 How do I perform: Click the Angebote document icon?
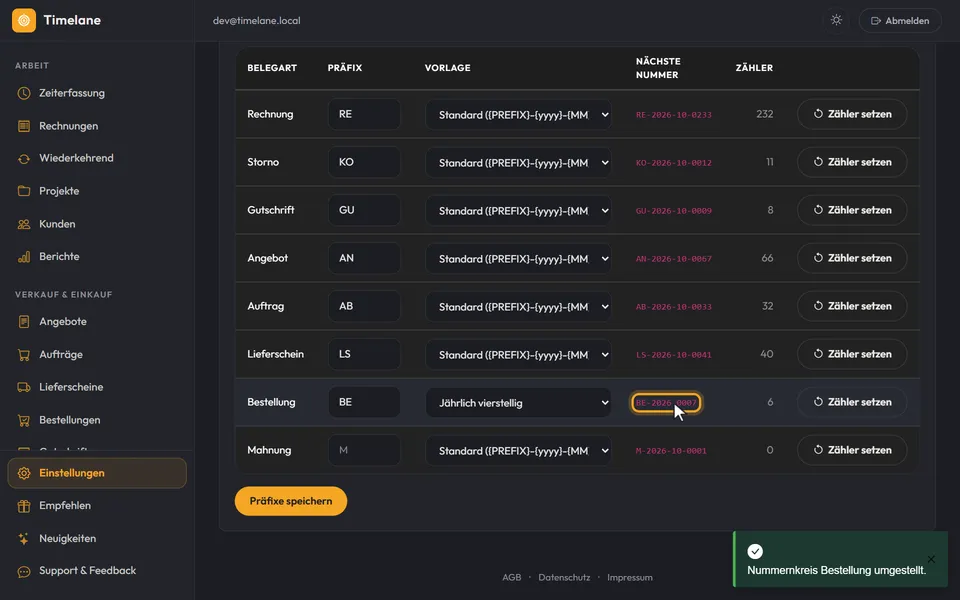pyautogui.click(x=24, y=321)
